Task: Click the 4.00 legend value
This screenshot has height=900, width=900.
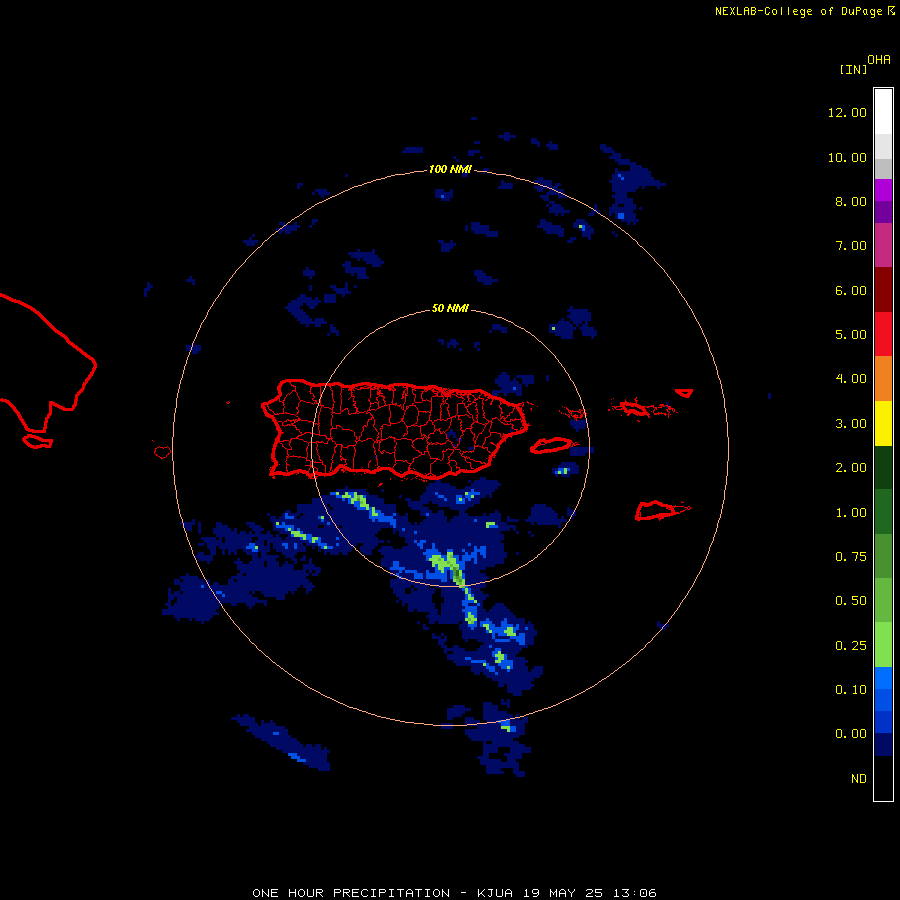Action: pyautogui.click(x=851, y=379)
